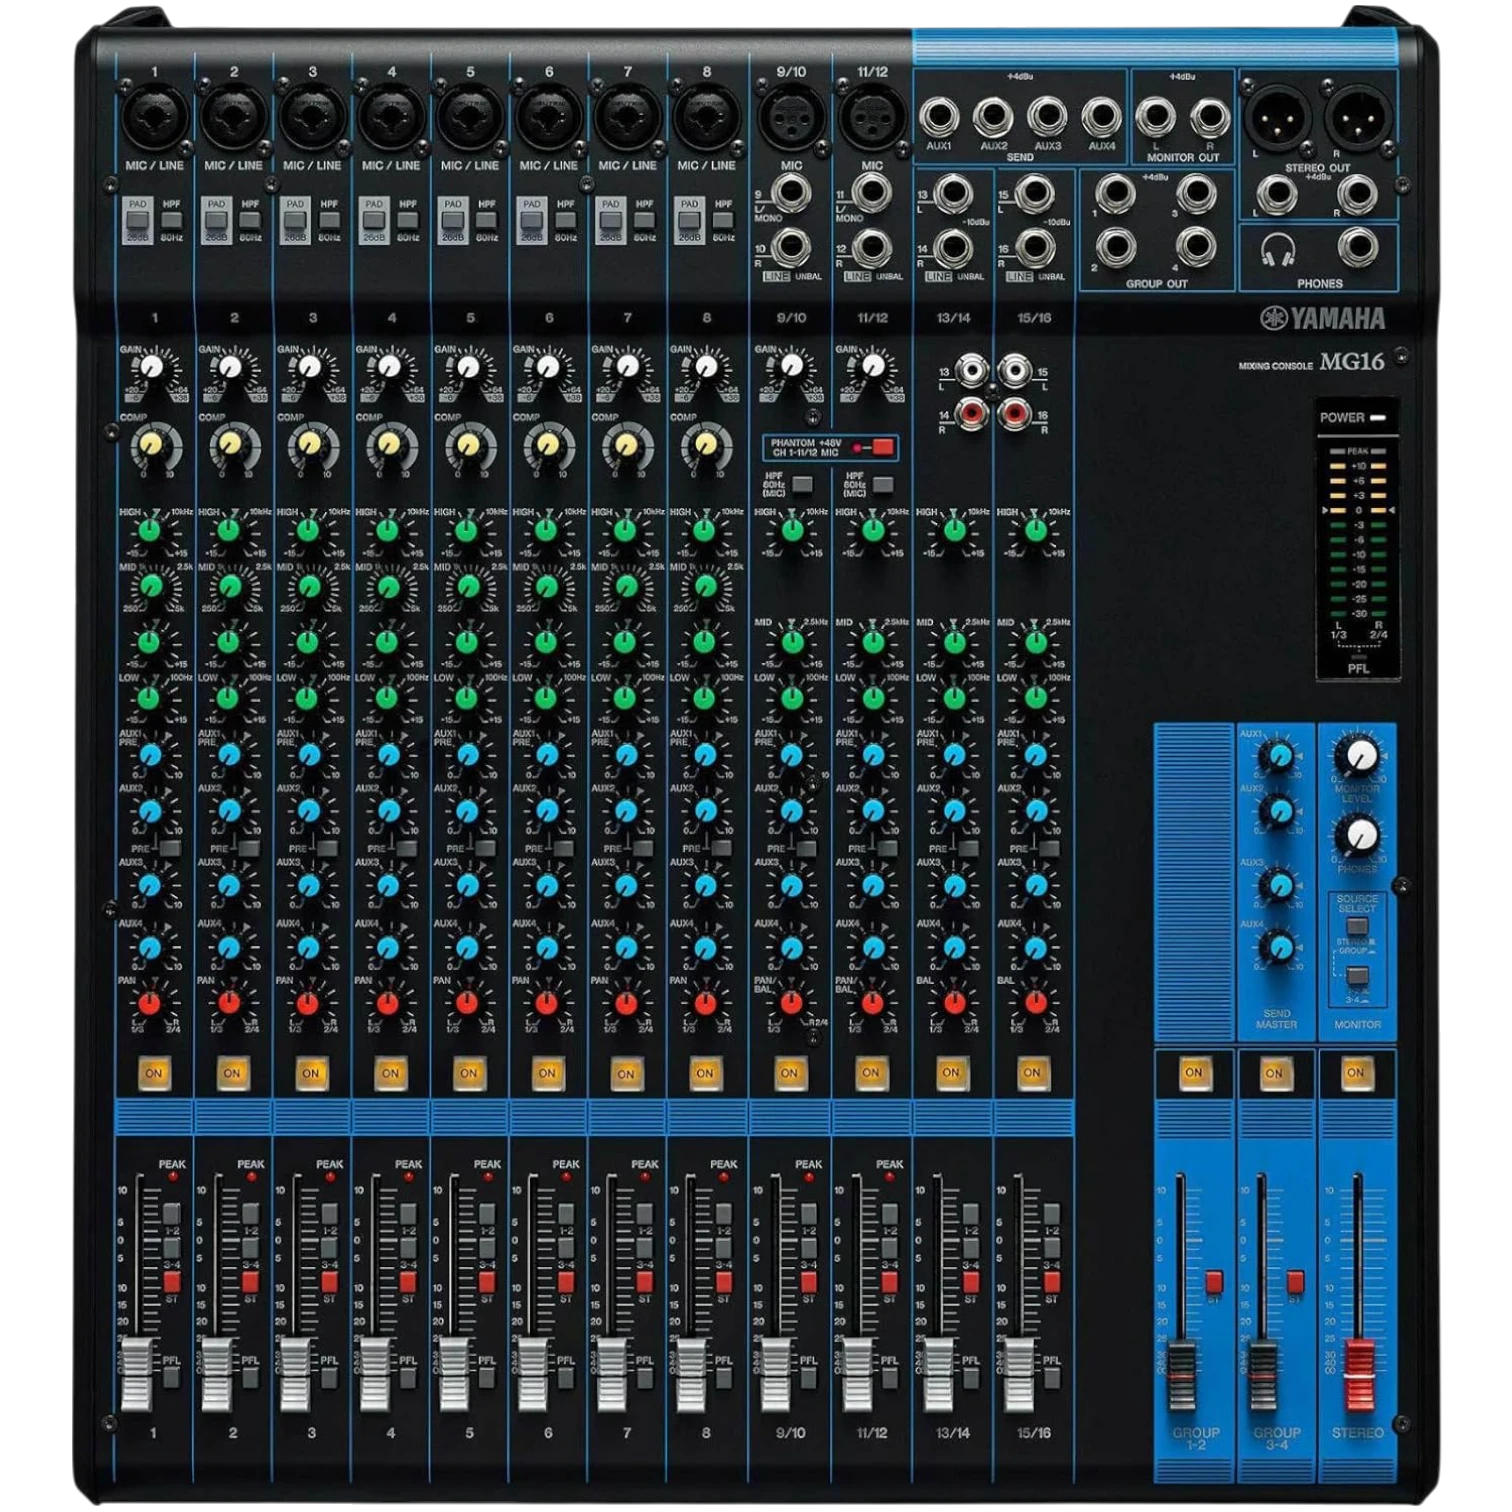
Task: Toggle channel 1 PFL switch
Action: click(171, 1379)
